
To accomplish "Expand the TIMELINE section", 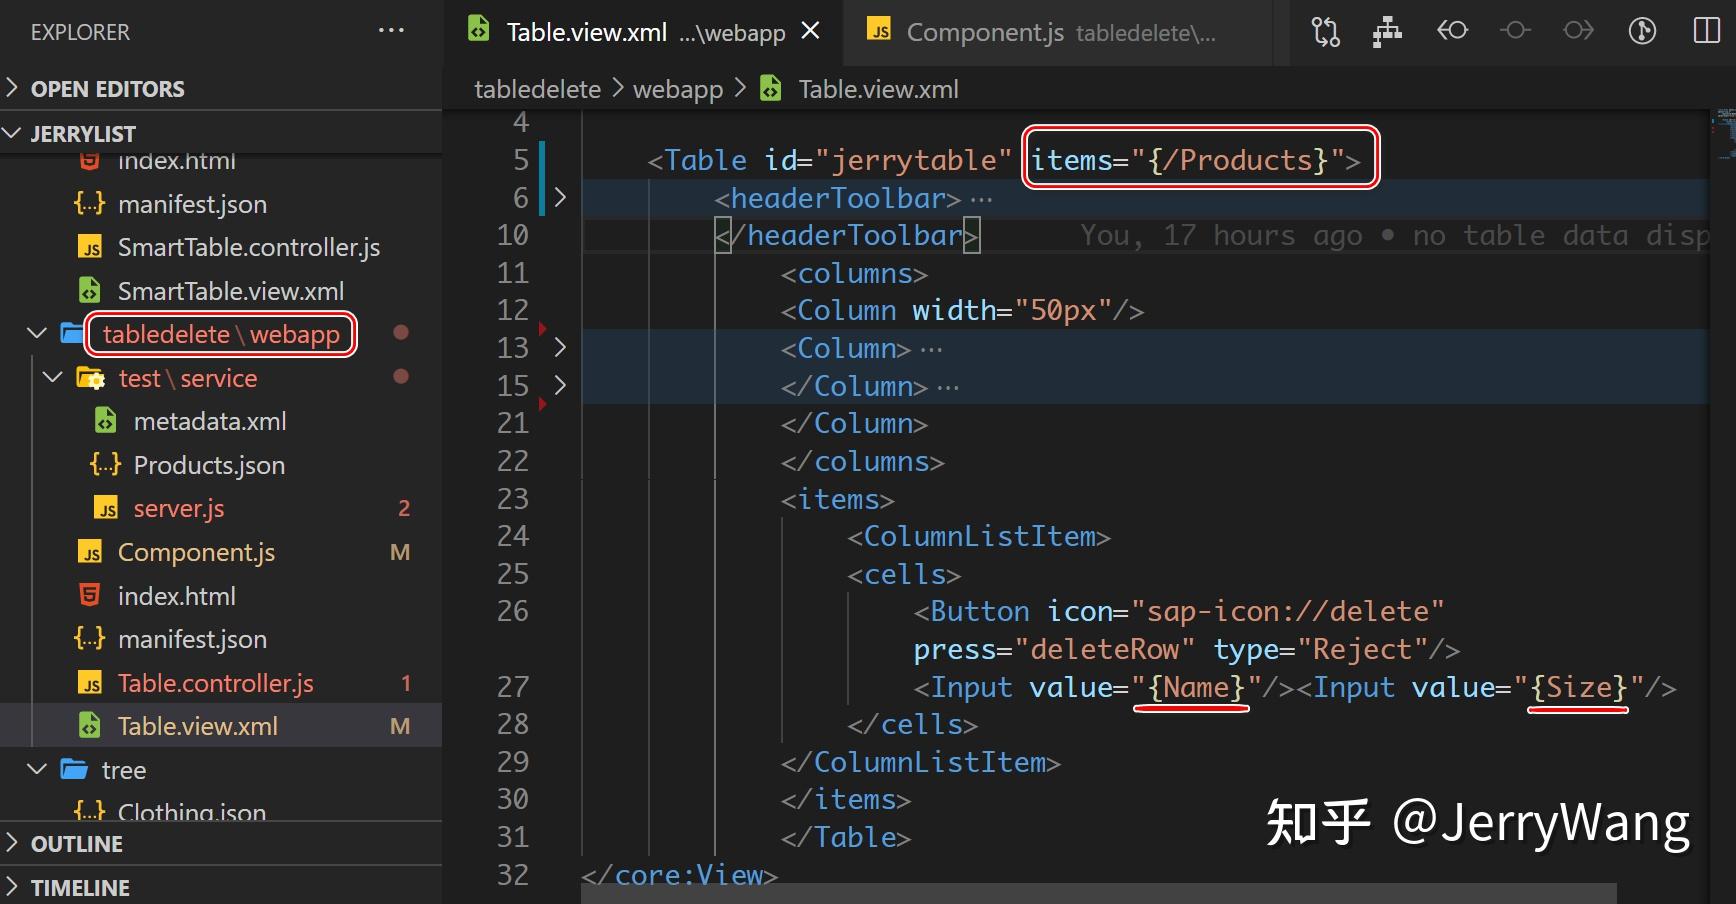I will click(80, 887).
